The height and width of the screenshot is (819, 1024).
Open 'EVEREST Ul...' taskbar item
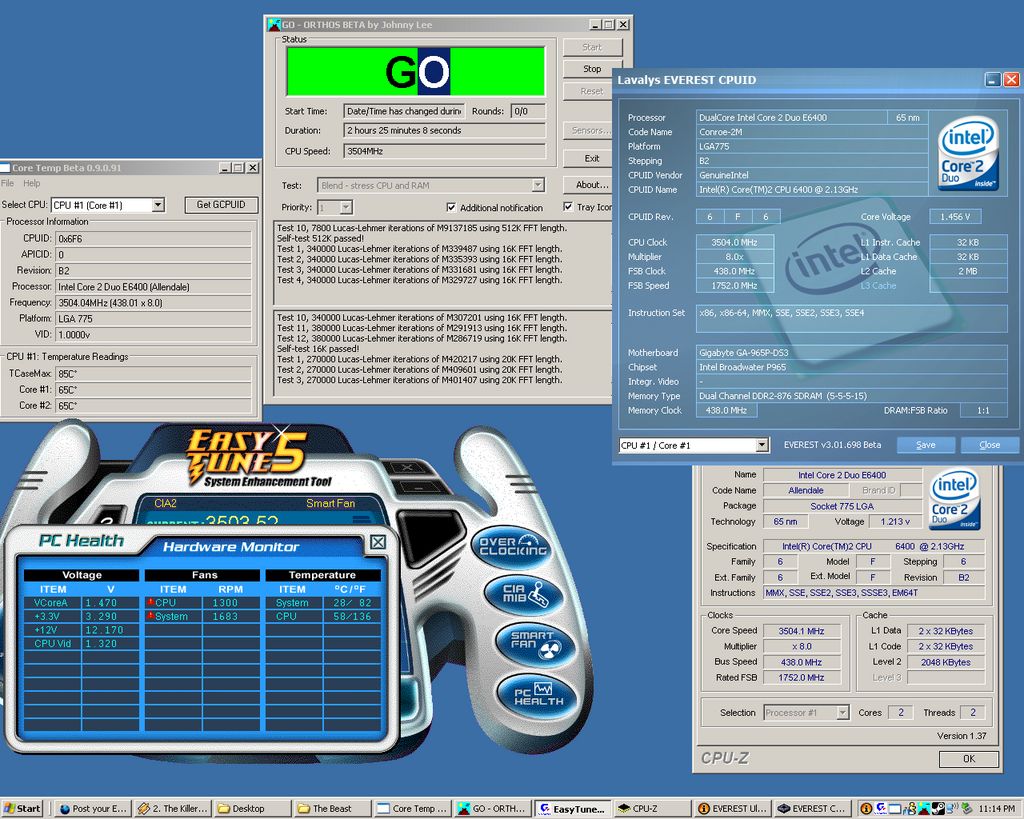[732, 809]
